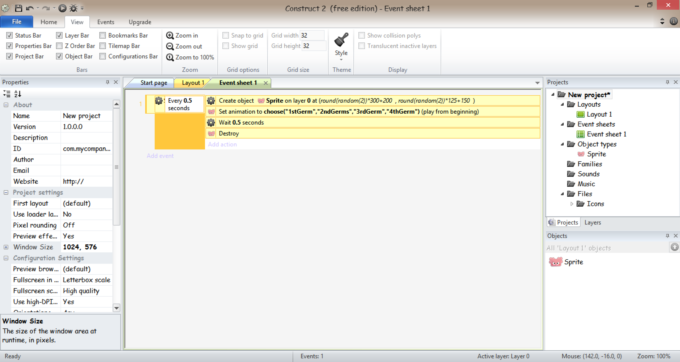Click the Event sheet 1 icon in Projects tree

(x=580, y=134)
